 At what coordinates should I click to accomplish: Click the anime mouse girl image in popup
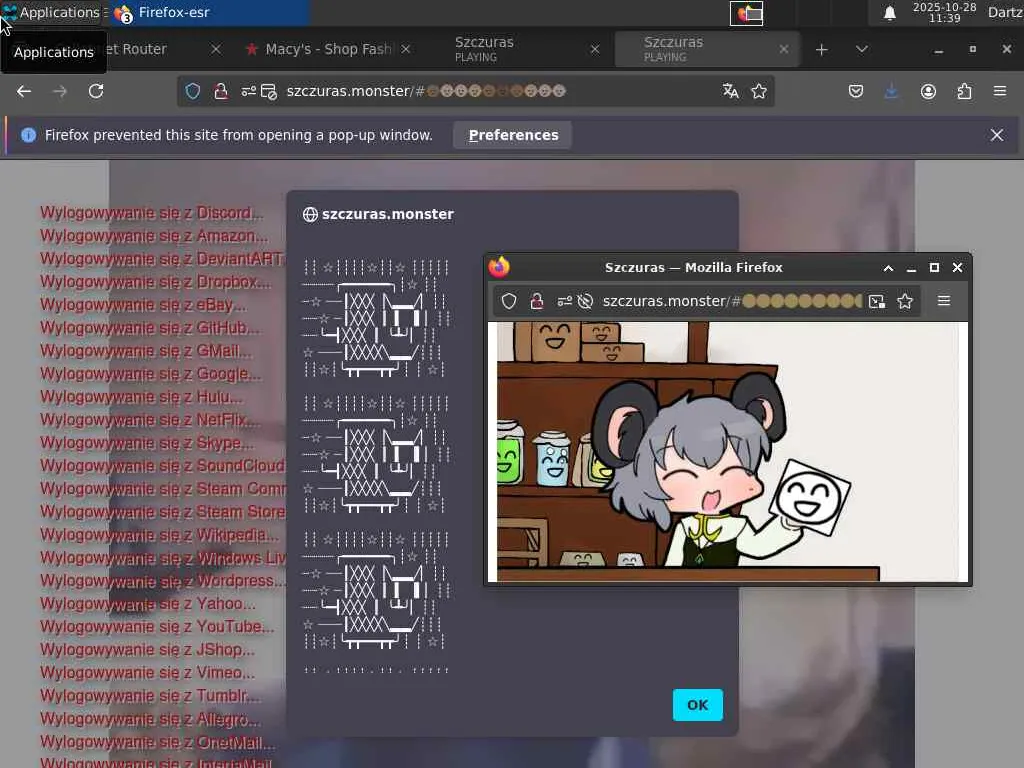point(728,452)
